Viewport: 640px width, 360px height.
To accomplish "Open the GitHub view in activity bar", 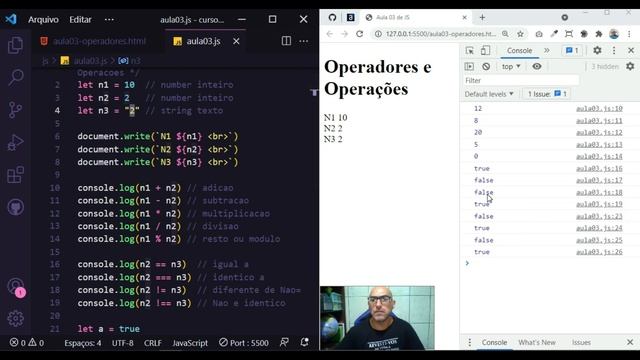I will (x=16, y=207).
